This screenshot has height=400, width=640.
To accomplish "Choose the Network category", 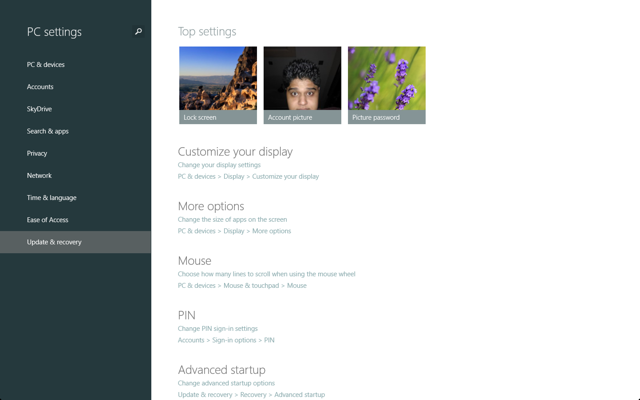I will coord(39,175).
